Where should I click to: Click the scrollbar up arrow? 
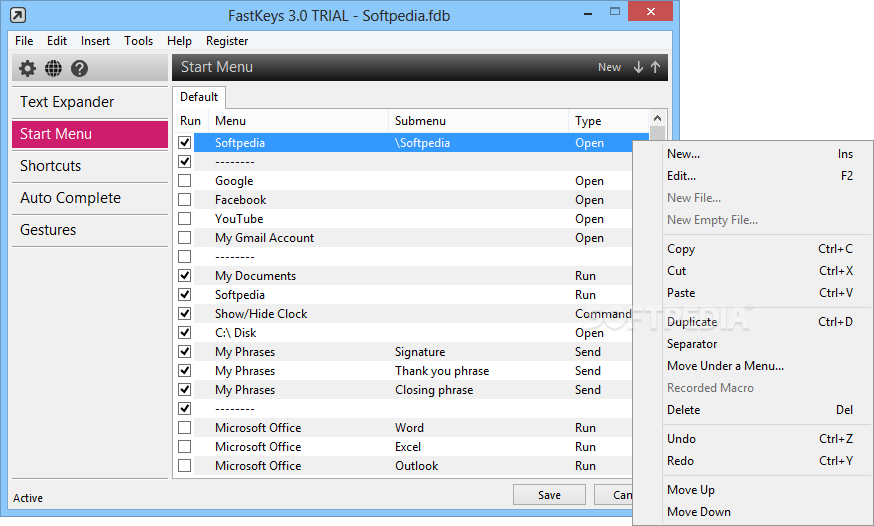(658, 118)
